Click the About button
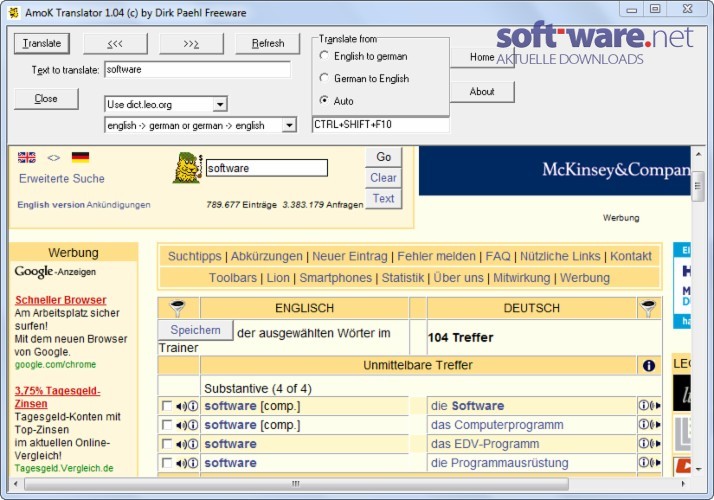 point(482,92)
